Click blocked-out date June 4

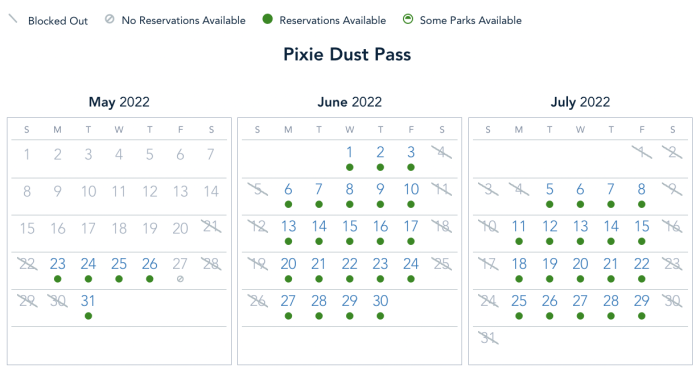click(442, 152)
